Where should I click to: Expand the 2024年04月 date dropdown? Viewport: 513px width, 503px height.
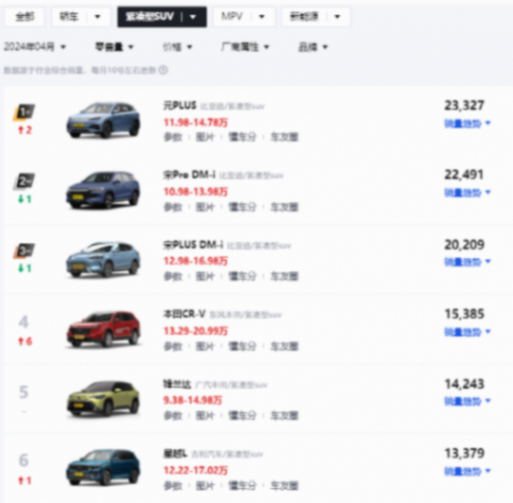point(35,47)
